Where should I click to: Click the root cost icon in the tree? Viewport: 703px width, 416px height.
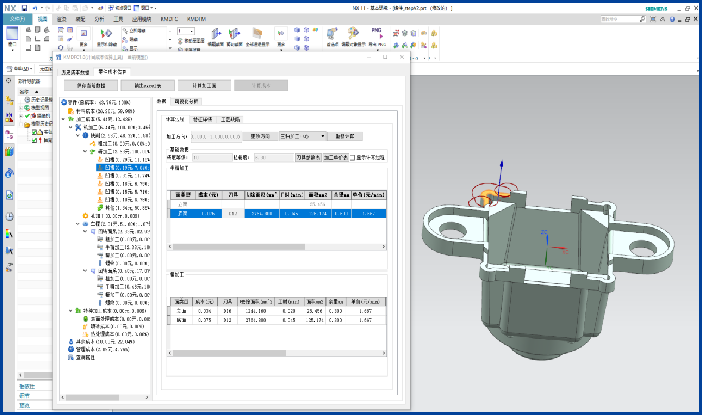pyautogui.click(x=65, y=102)
